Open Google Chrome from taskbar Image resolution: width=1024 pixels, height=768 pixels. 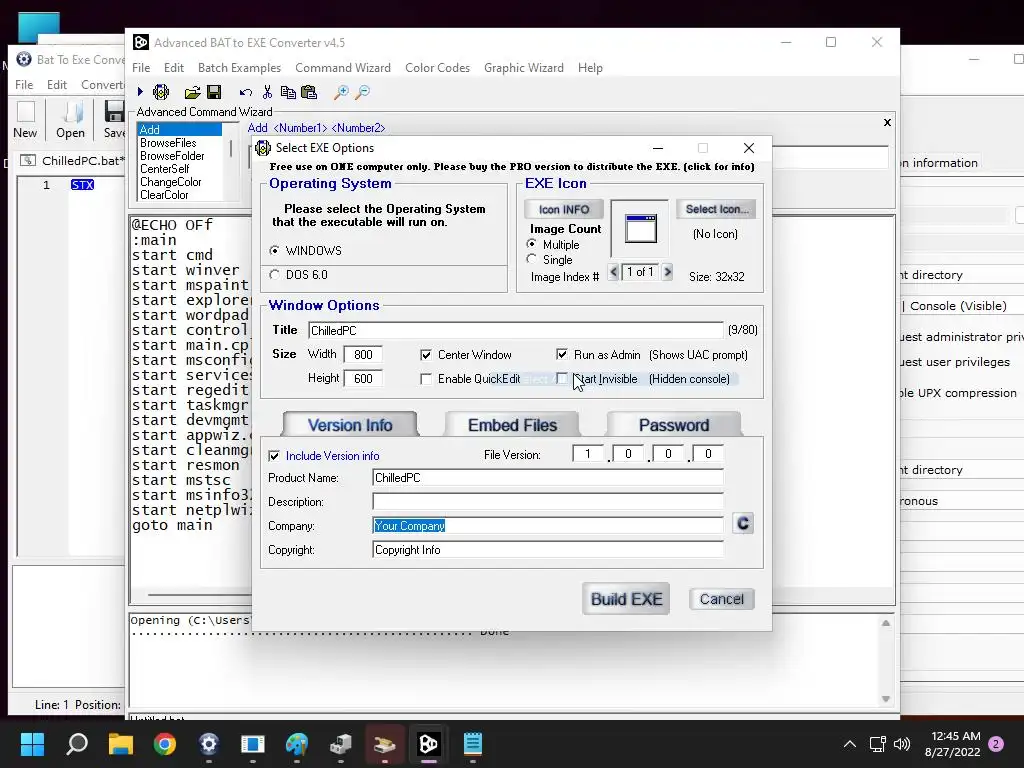pyautogui.click(x=165, y=744)
